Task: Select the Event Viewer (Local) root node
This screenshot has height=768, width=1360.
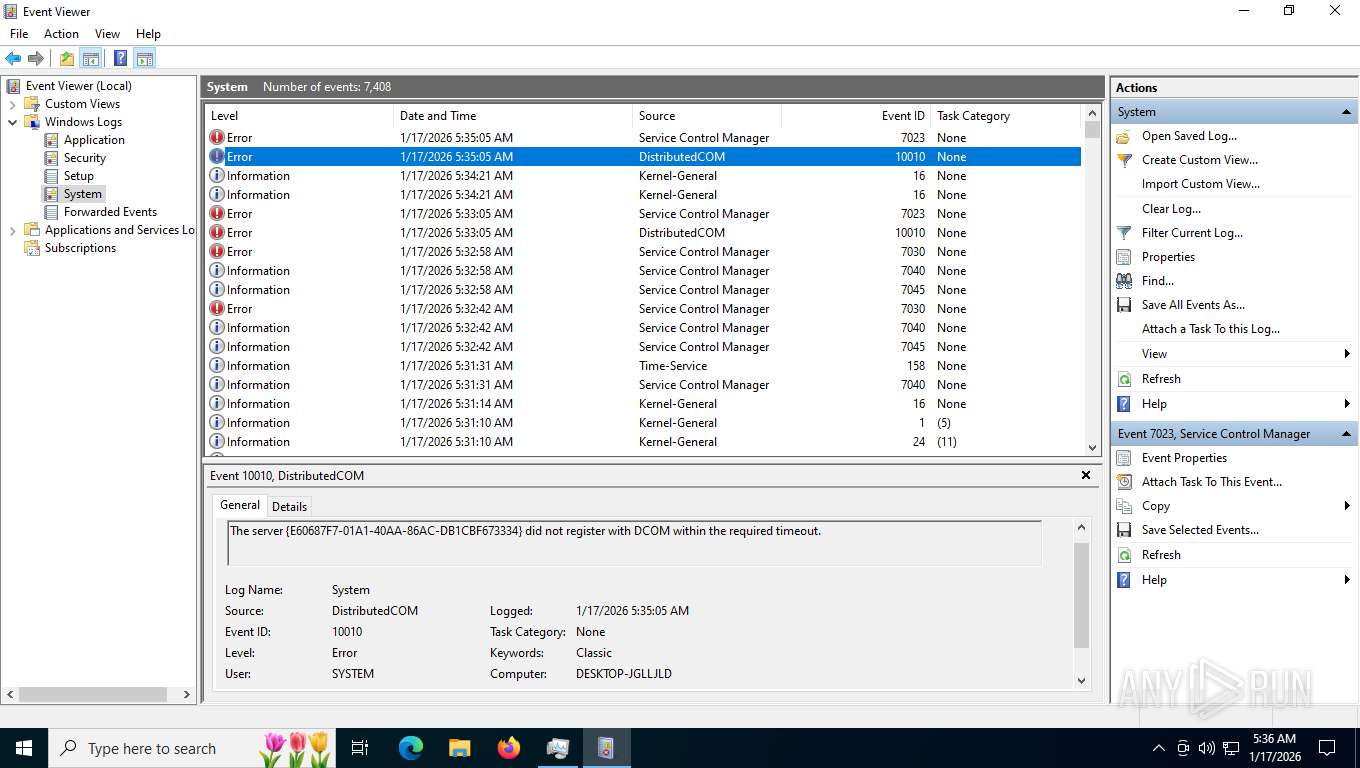Action: (78, 86)
